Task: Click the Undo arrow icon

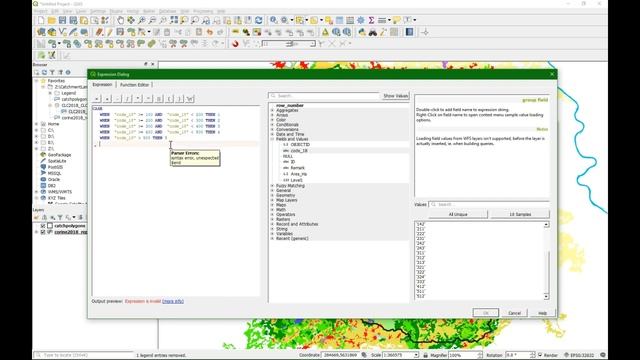Action: pos(210,32)
